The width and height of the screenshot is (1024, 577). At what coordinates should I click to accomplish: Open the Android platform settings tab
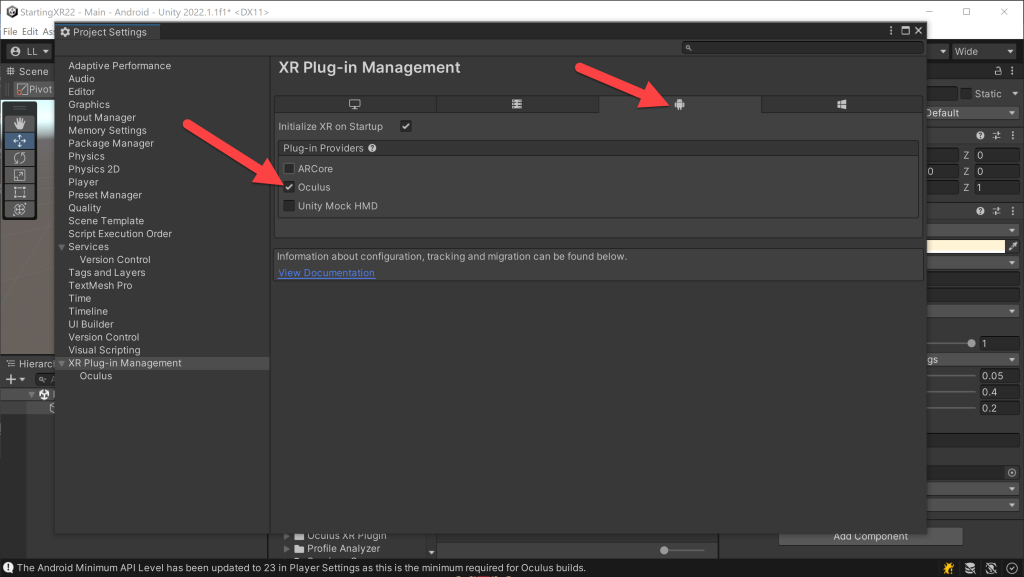[x=679, y=104]
